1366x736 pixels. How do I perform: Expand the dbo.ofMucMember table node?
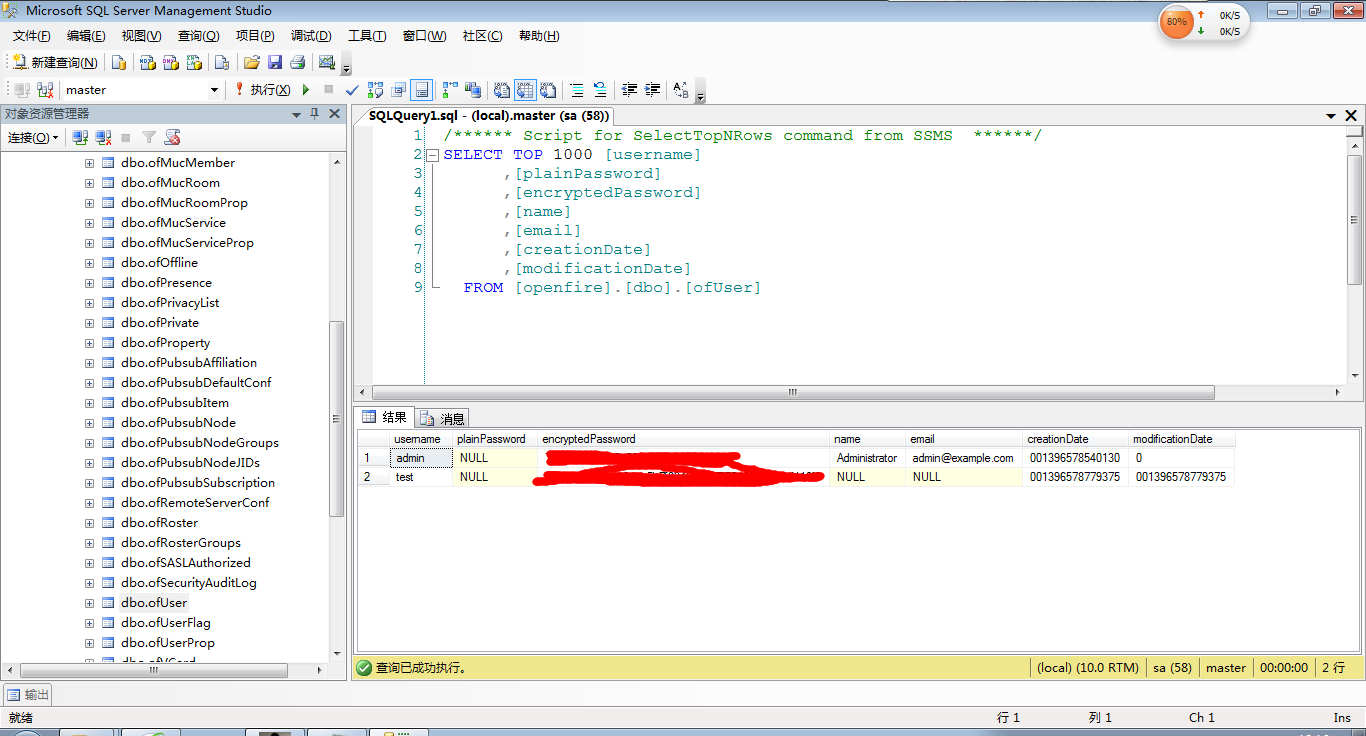89,163
